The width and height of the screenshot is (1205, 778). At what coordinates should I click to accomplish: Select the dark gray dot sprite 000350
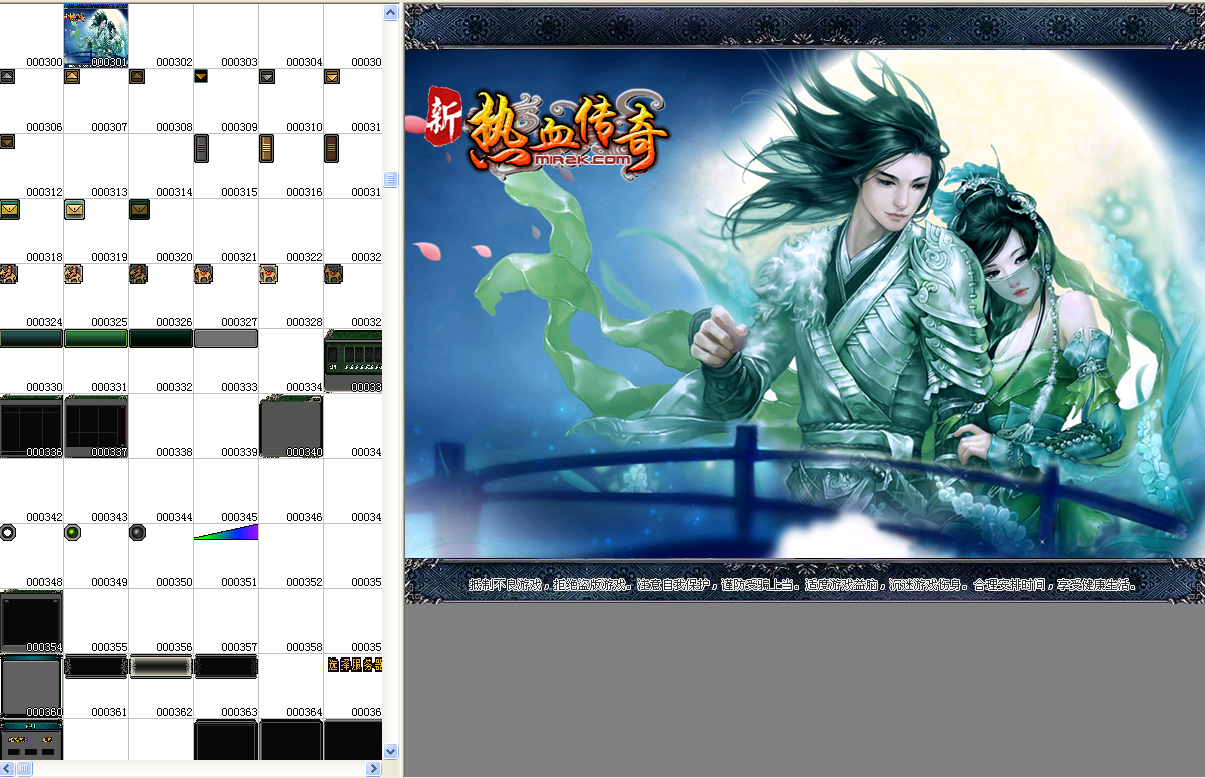click(137, 532)
